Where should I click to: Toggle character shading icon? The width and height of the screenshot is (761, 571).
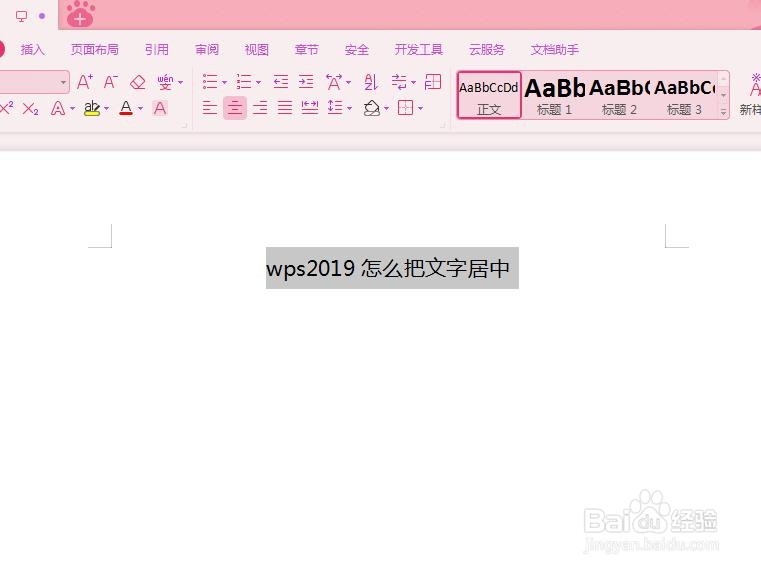(x=160, y=108)
